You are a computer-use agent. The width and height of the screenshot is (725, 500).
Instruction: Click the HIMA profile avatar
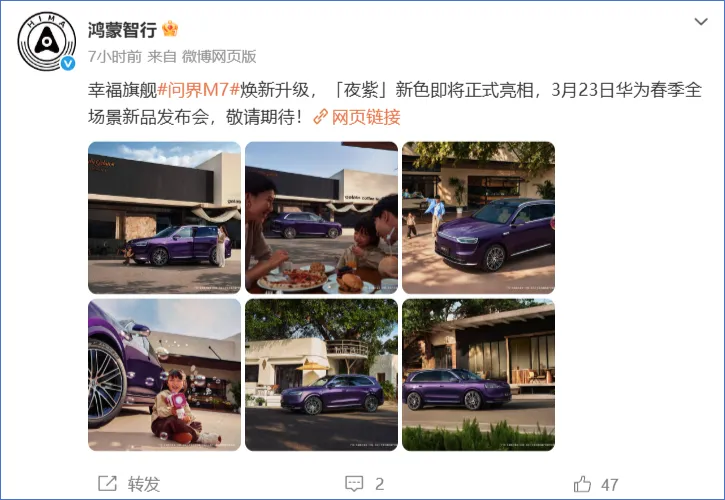tap(47, 42)
